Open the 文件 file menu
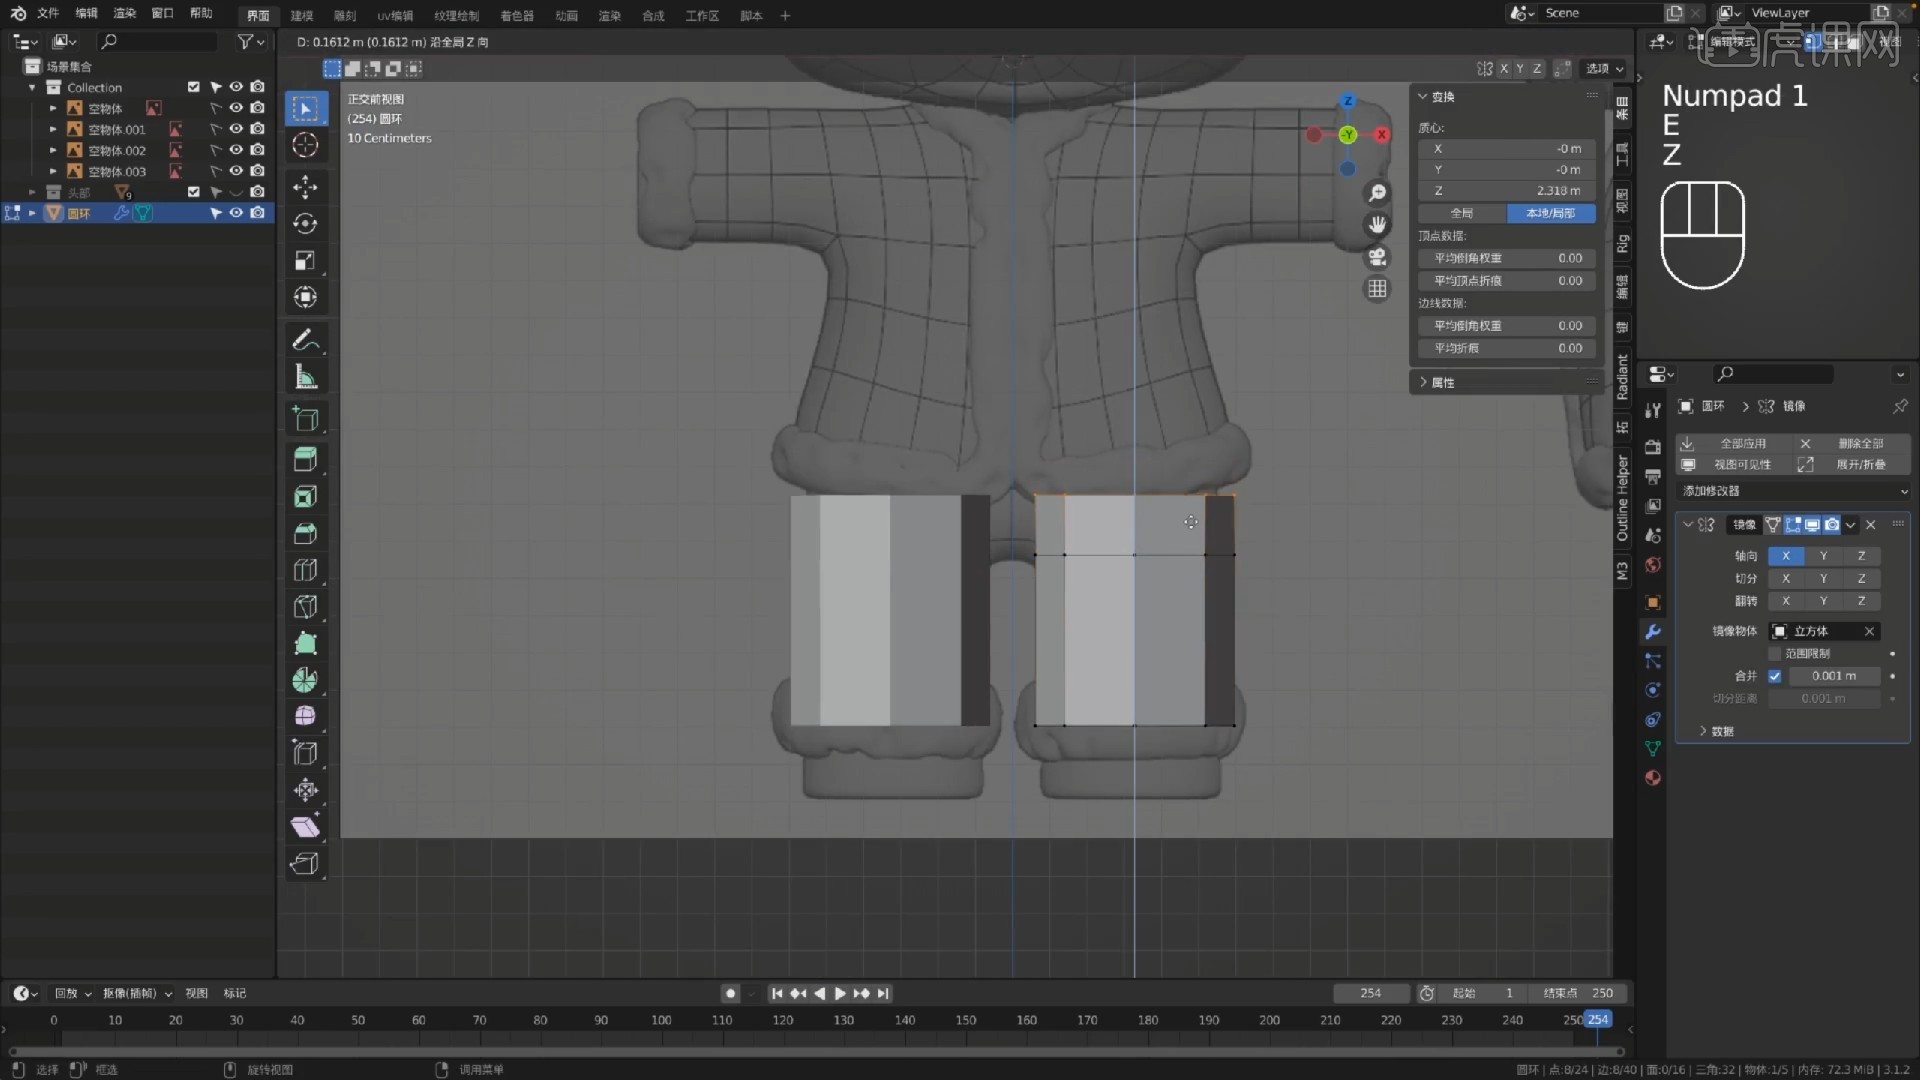Screen dimensions: 1920x1080 (48, 14)
